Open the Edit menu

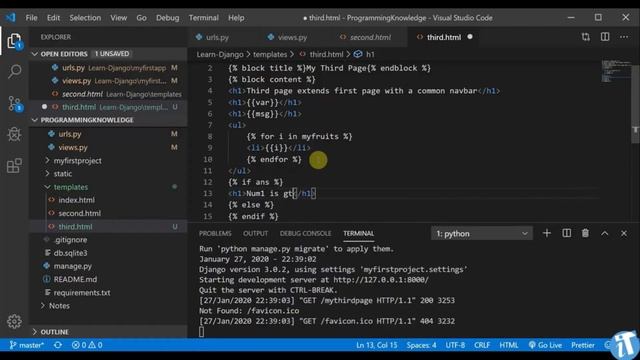[53, 18]
